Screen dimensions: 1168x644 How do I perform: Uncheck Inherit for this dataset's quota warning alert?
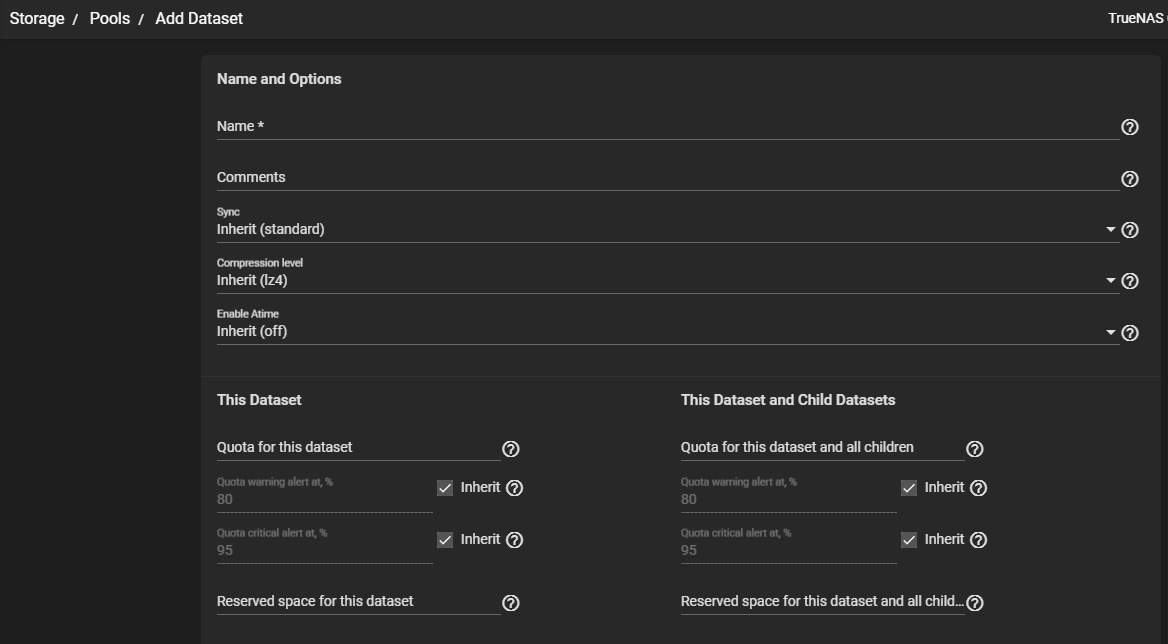pos(445,488)
